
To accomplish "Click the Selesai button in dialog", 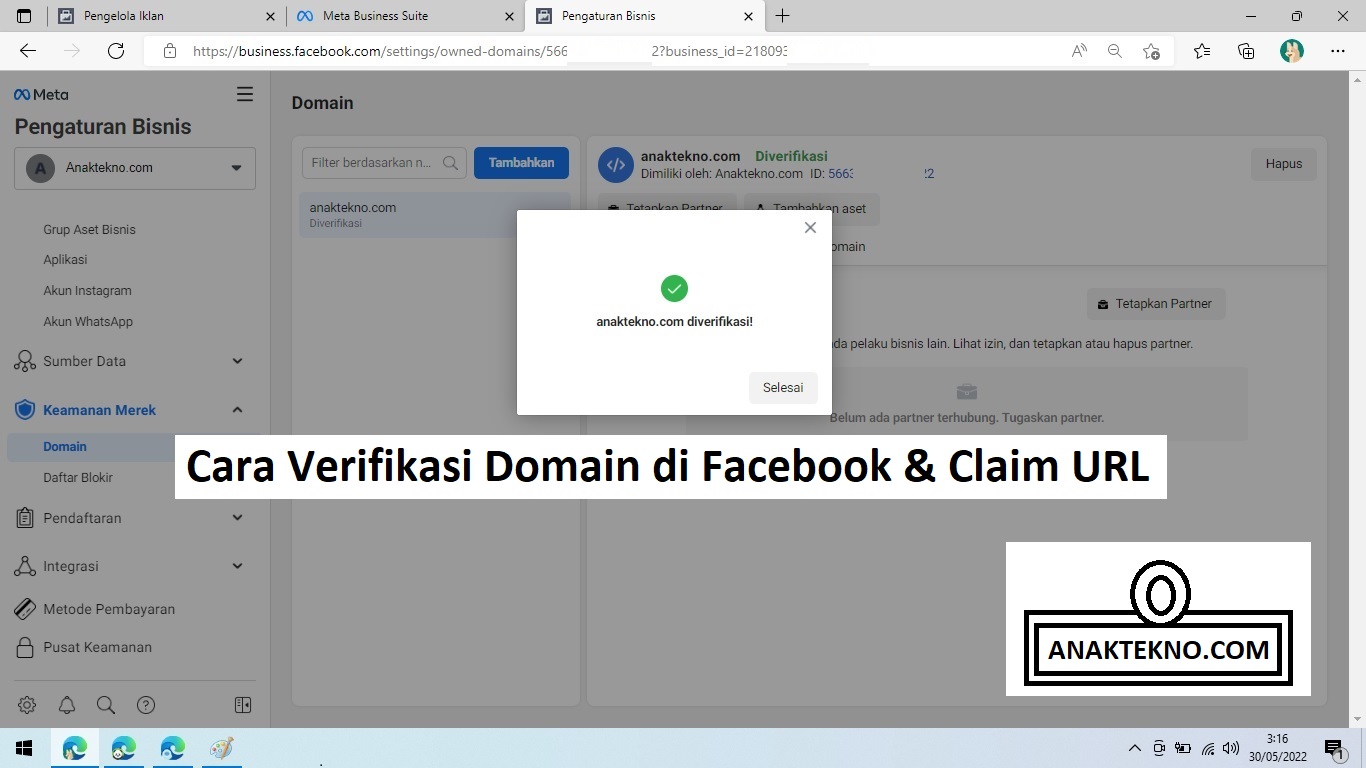I will click(783, 388).
